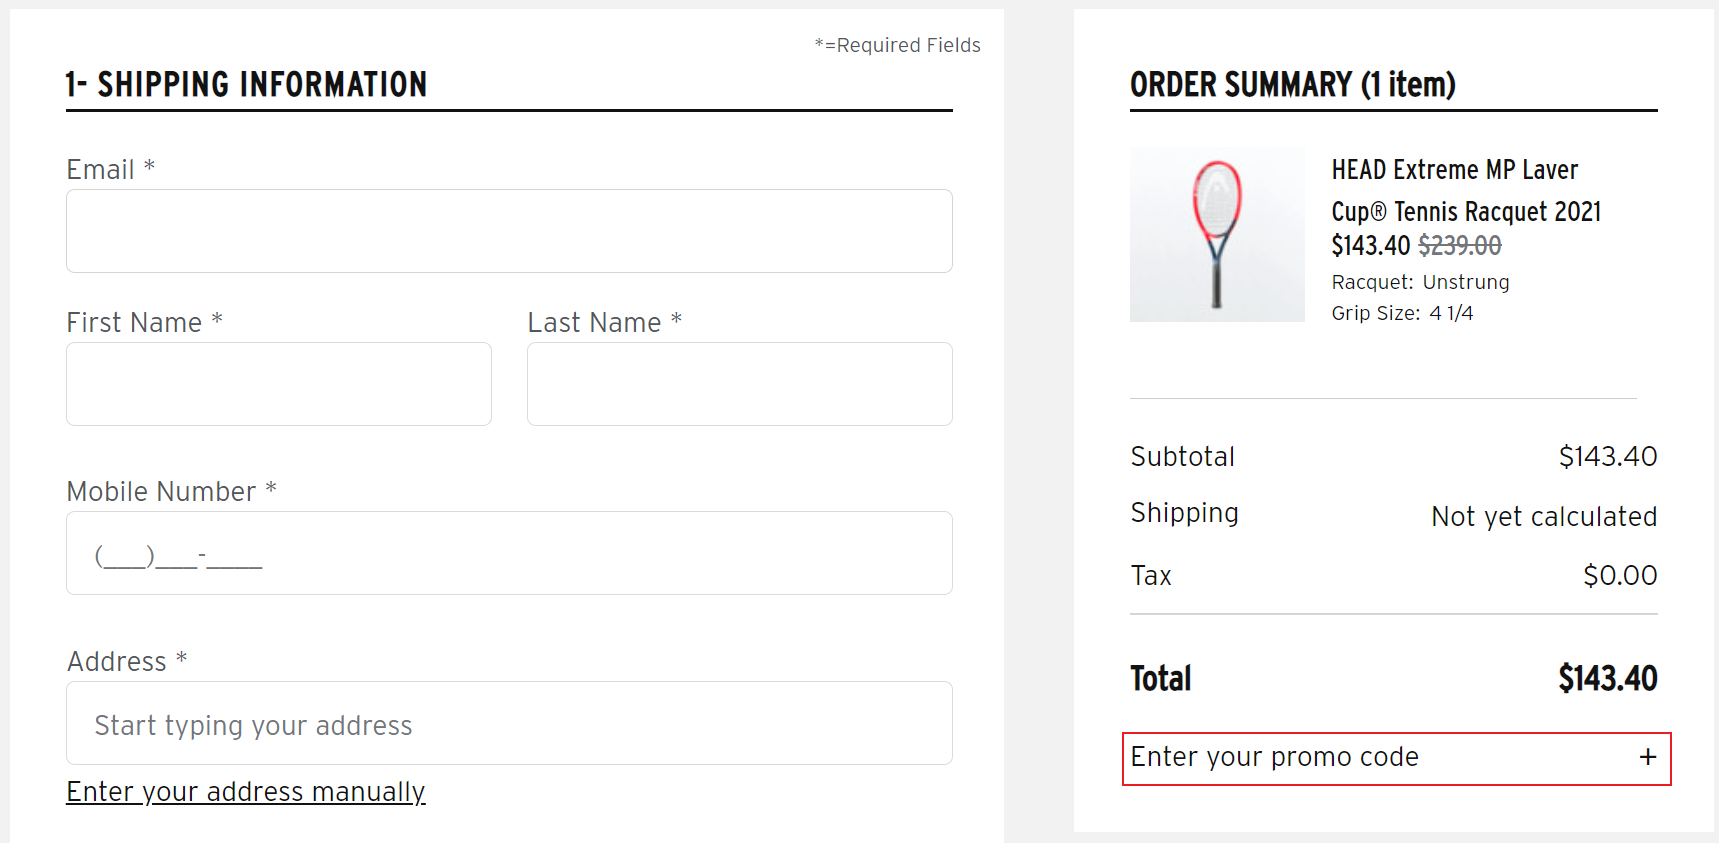Click the 'SHIPPING INFORMATION' heading

pyautogui.click(x=245, y=85)
